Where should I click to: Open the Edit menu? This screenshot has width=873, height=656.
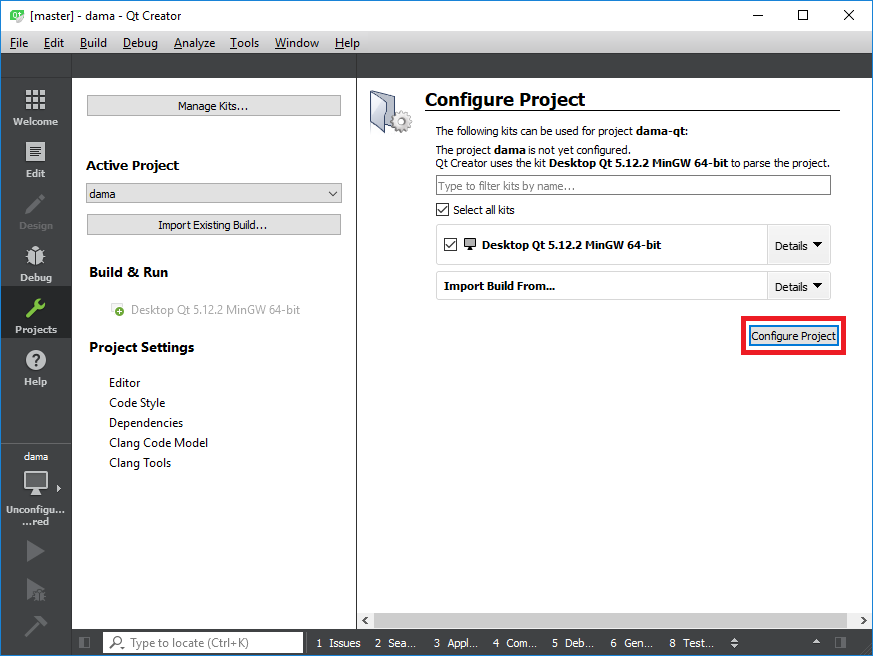54,43
